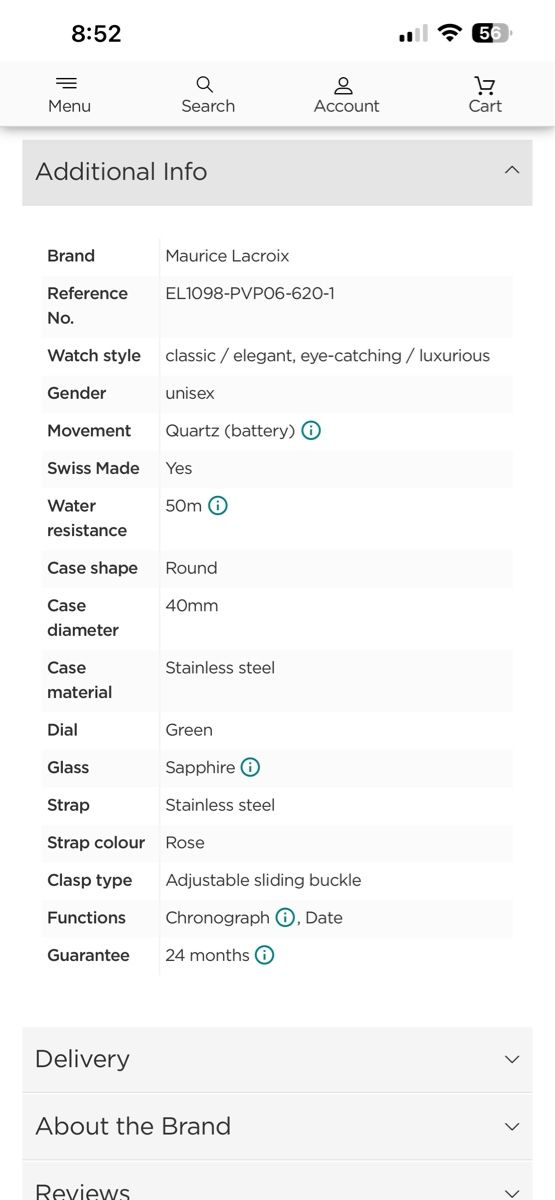Viewport: 555px width, 1200px height.
Task: Tap the Search magnifier icon
Action: (x=205, y=84)
